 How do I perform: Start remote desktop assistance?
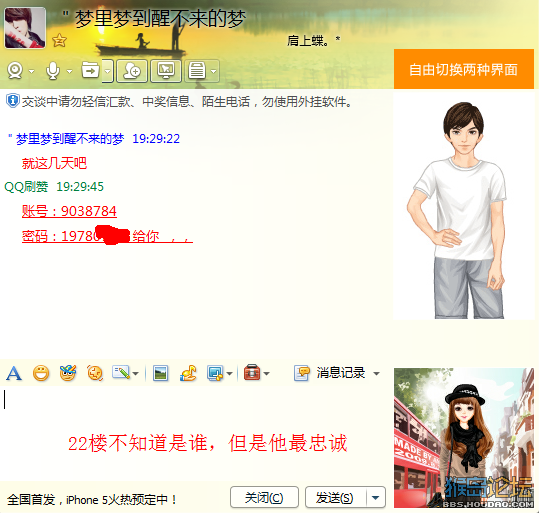(x=166, y=71)
